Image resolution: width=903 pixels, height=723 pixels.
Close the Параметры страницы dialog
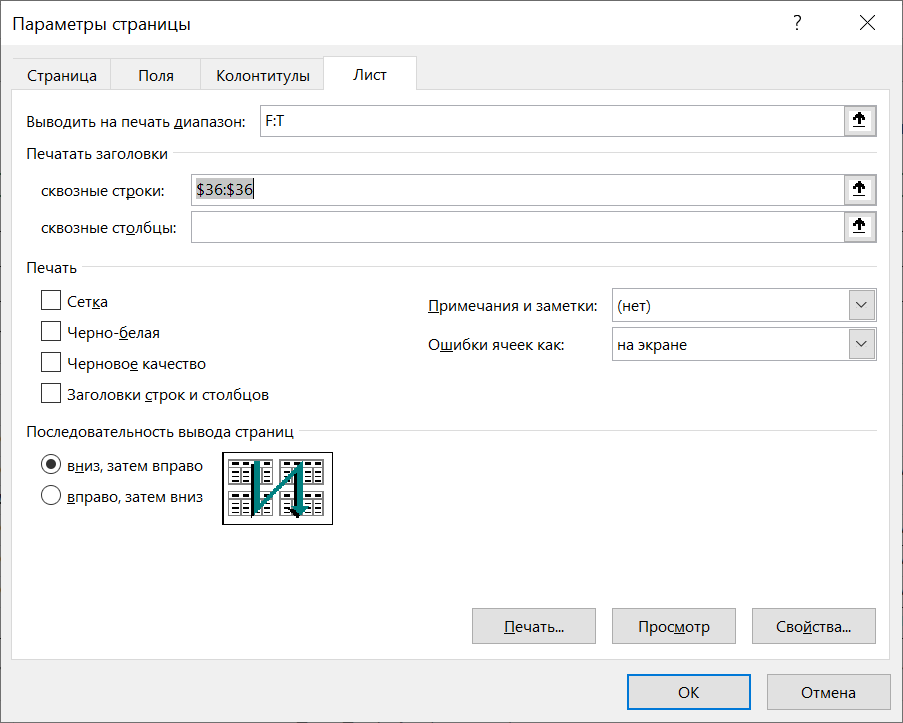click(867, 23)
